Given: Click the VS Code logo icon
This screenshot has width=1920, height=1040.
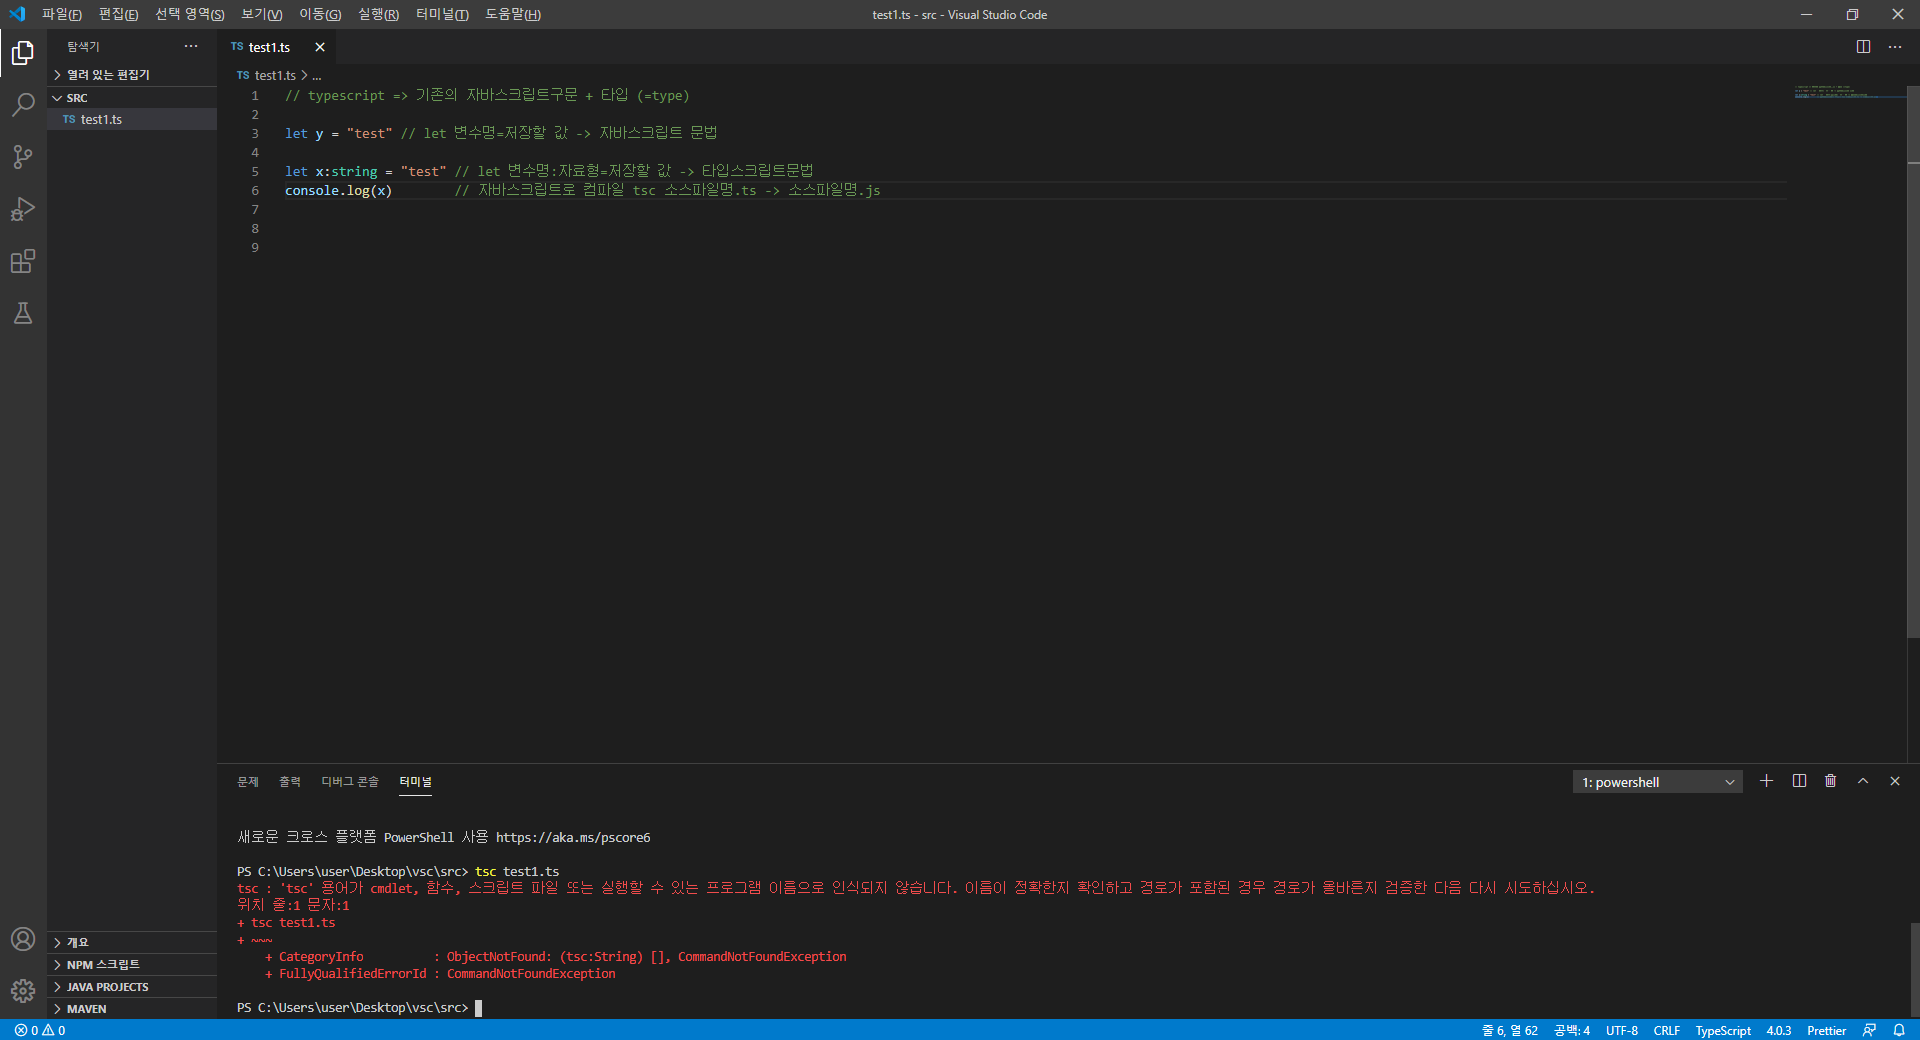Looking at the screenshot, I should 17,14.
